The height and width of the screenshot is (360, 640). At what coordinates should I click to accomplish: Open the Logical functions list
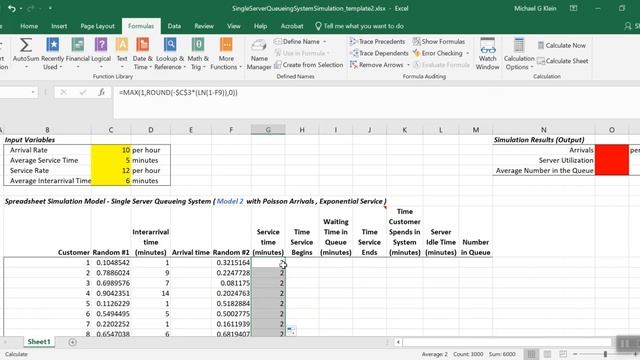[101, 53]
